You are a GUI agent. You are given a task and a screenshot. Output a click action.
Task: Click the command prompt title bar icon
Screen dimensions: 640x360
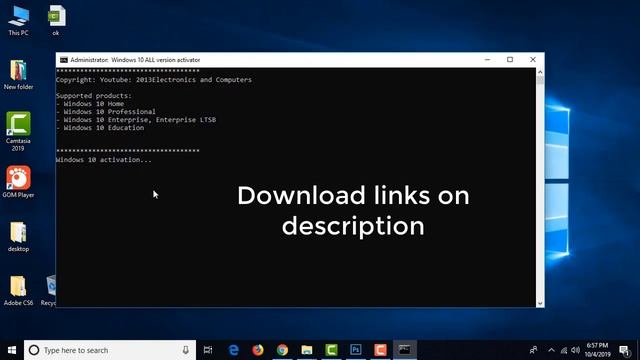(x=64, y=60)
